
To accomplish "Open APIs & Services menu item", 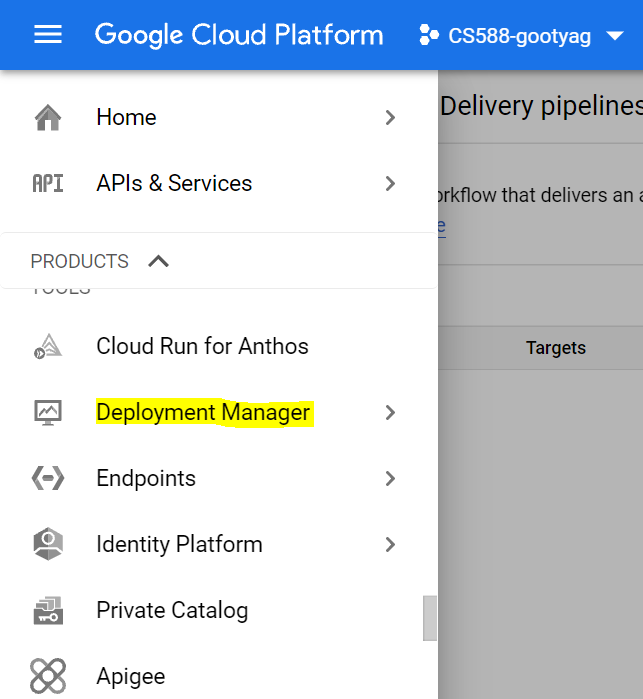I will click(174, 183).
